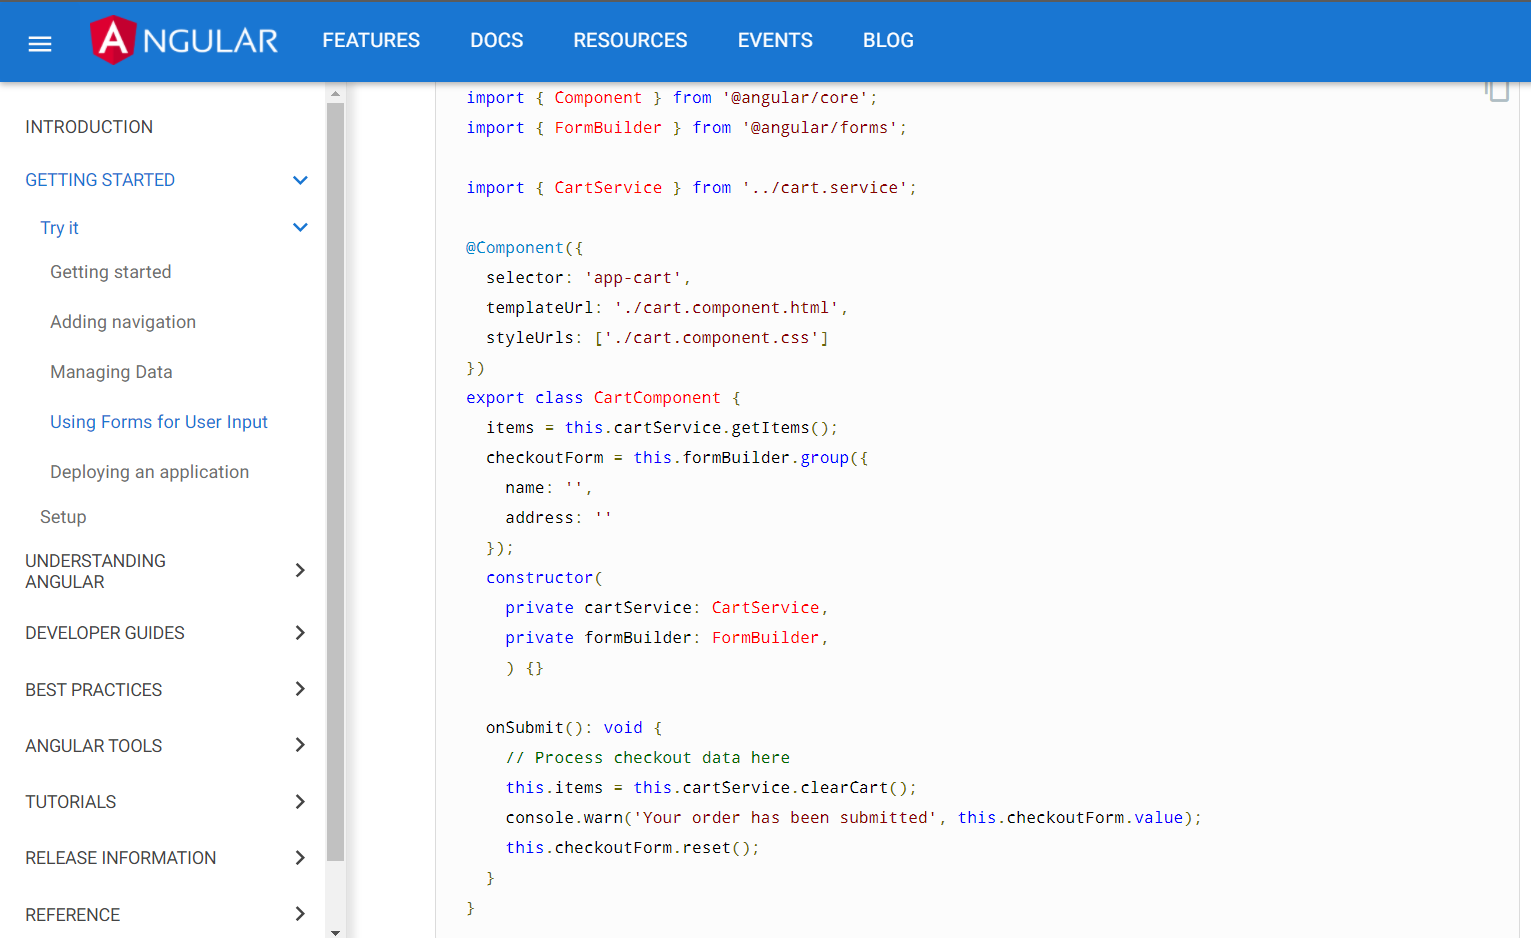
Task: Navigate to the Blog
Action: coord(888,40)
